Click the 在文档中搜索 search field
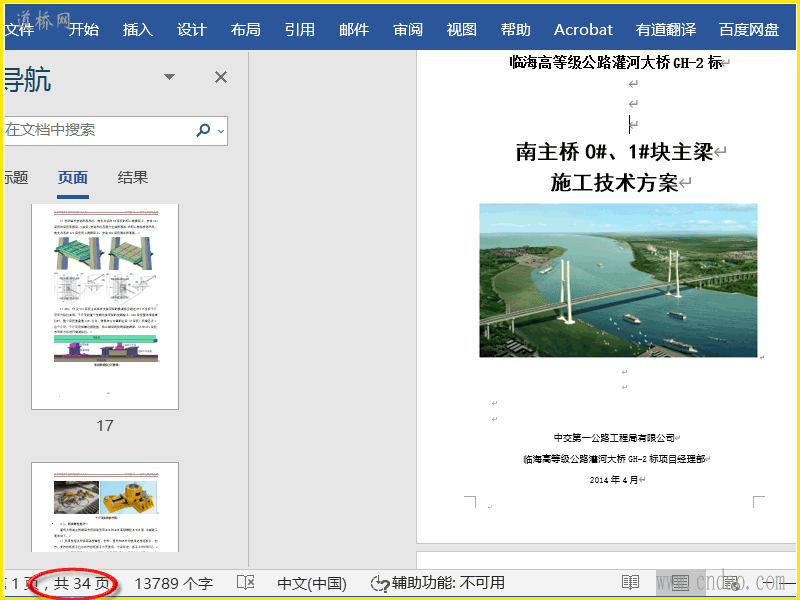Screen dimensions: 800x600 coord(95,130)
